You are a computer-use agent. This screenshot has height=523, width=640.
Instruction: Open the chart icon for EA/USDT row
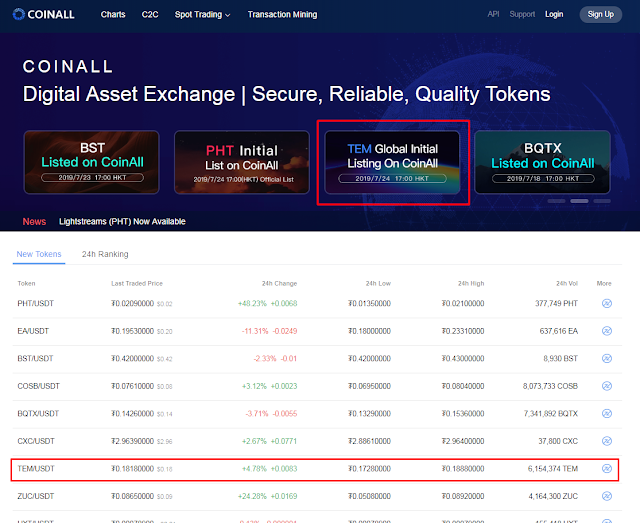pyautogui.click(x=607, y=331)
